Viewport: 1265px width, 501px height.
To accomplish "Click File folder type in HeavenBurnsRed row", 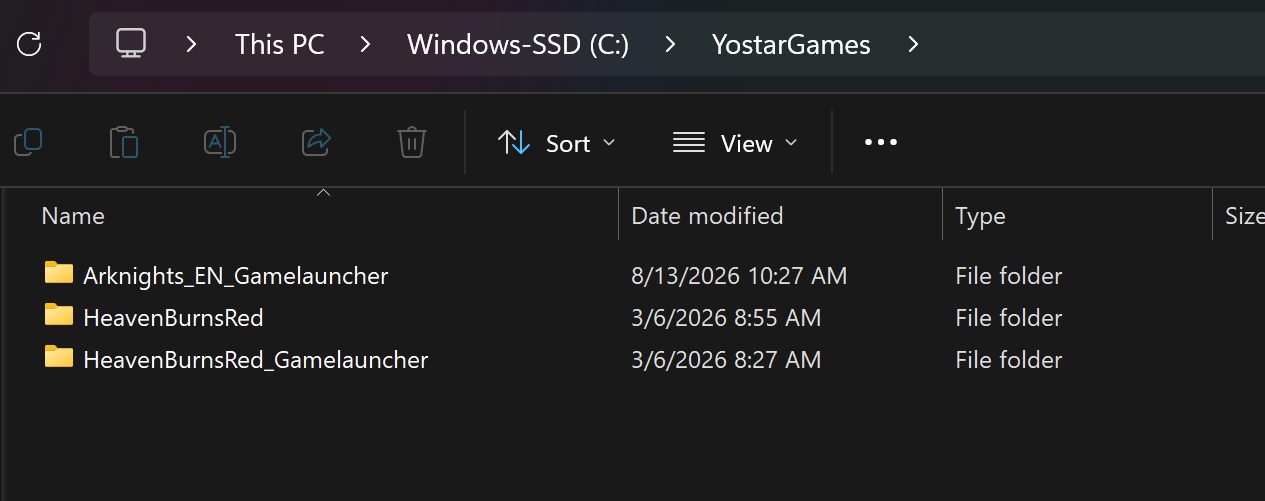I will (x=1009, y=318).
